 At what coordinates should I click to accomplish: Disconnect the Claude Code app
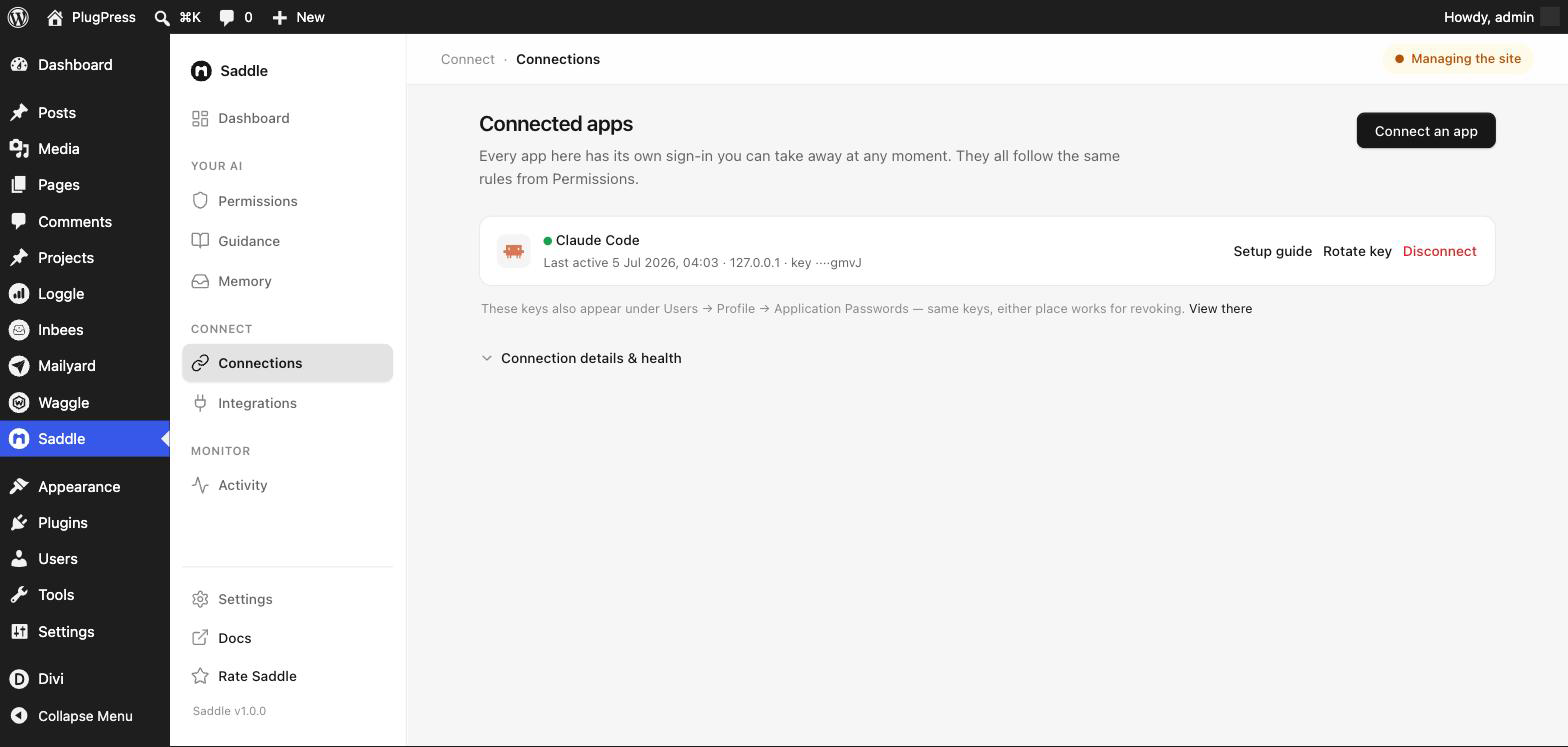coord(1439,251)
